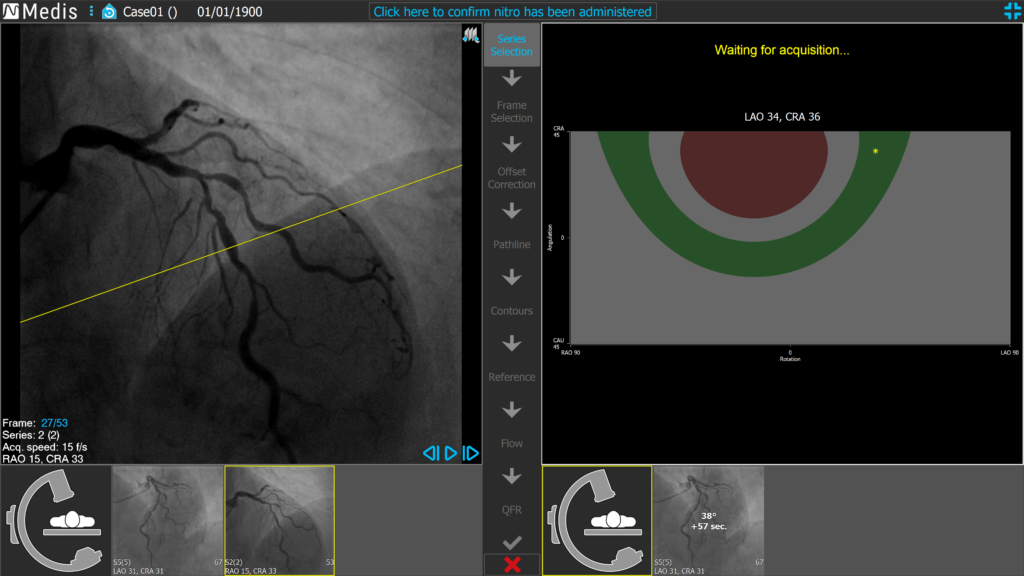Open the Pathline workflow step
This screenshot has width=1024, height=576.
(x=512, y=244)
